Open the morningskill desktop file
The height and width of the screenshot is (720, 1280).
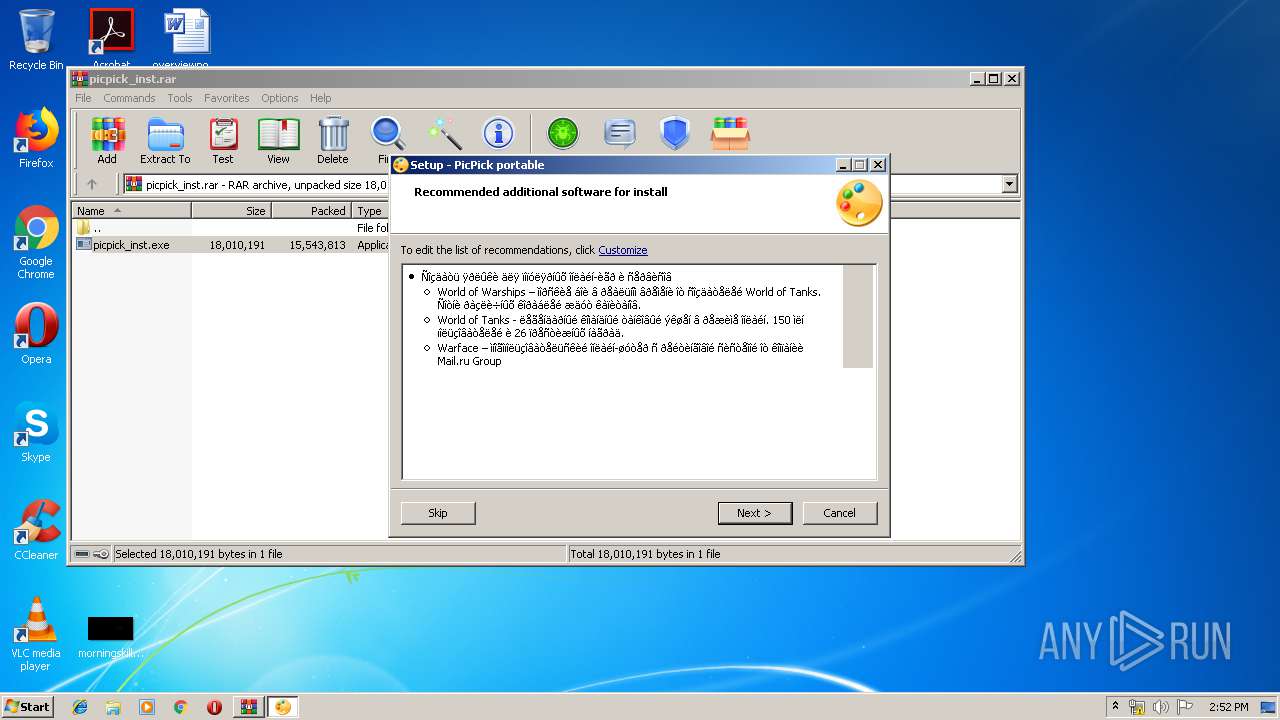110,636
